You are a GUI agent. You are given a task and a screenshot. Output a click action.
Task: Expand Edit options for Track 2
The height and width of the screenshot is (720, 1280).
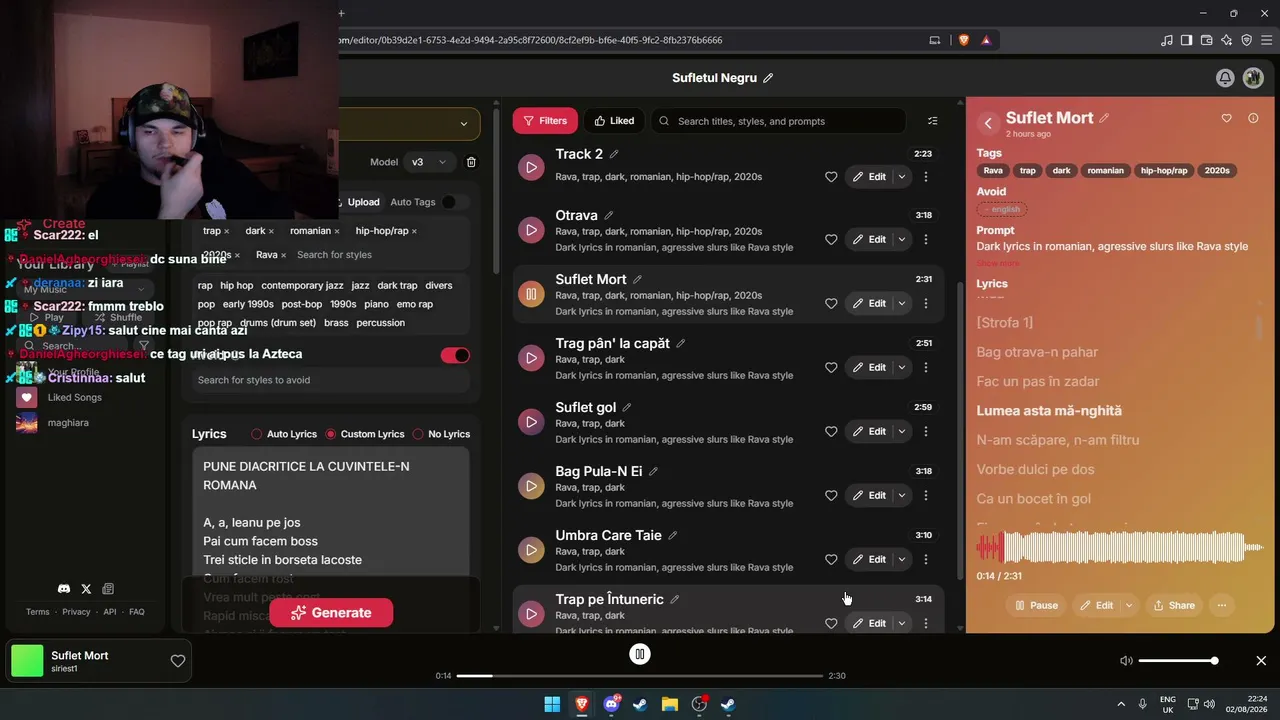pyautogui.click(x=902, y=177)
